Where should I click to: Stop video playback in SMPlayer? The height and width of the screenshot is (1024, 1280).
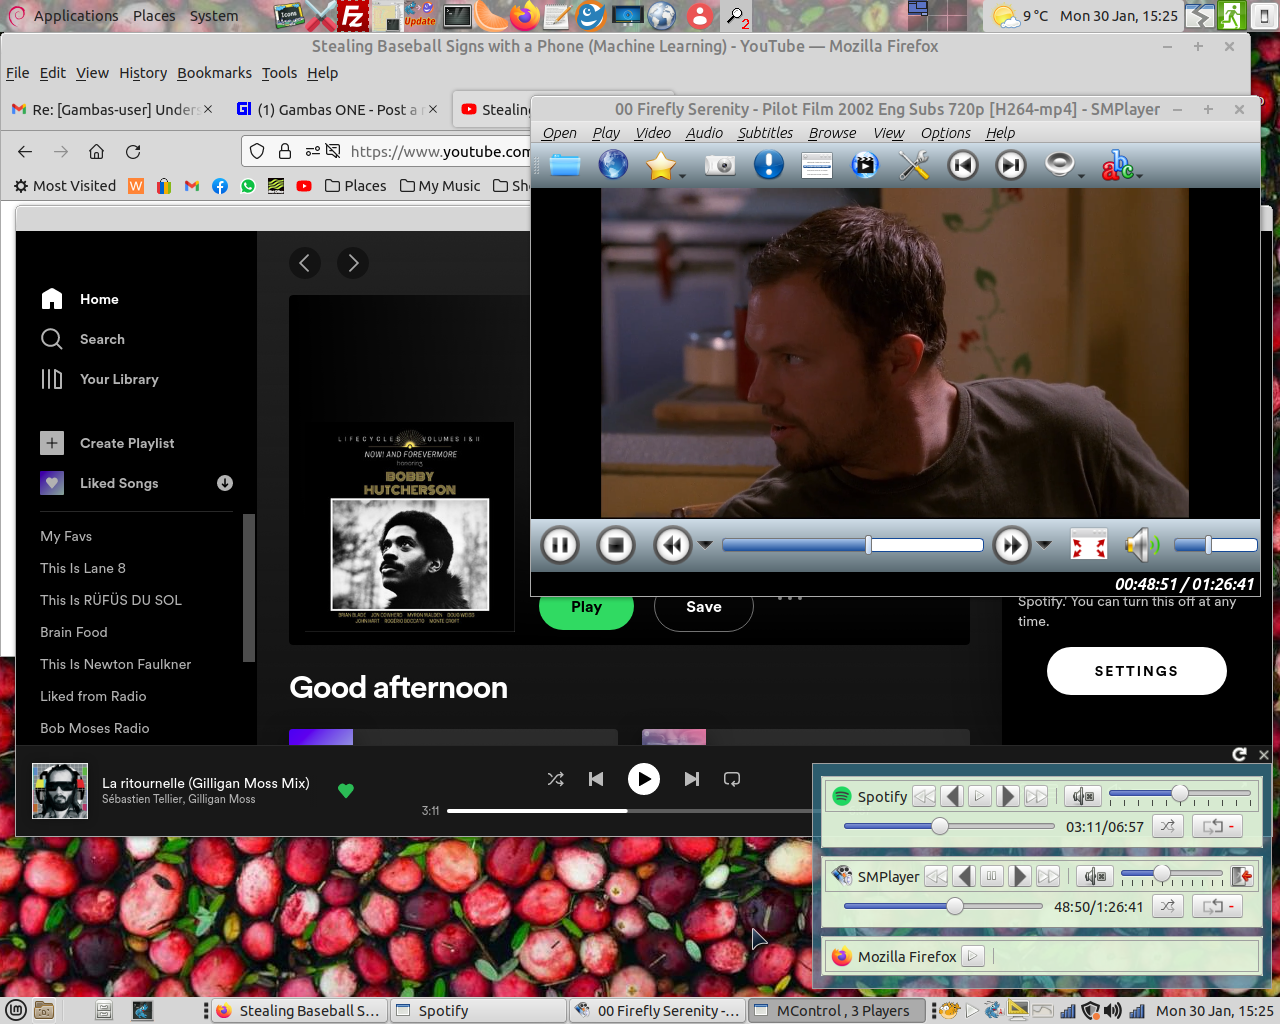(616, 545)
